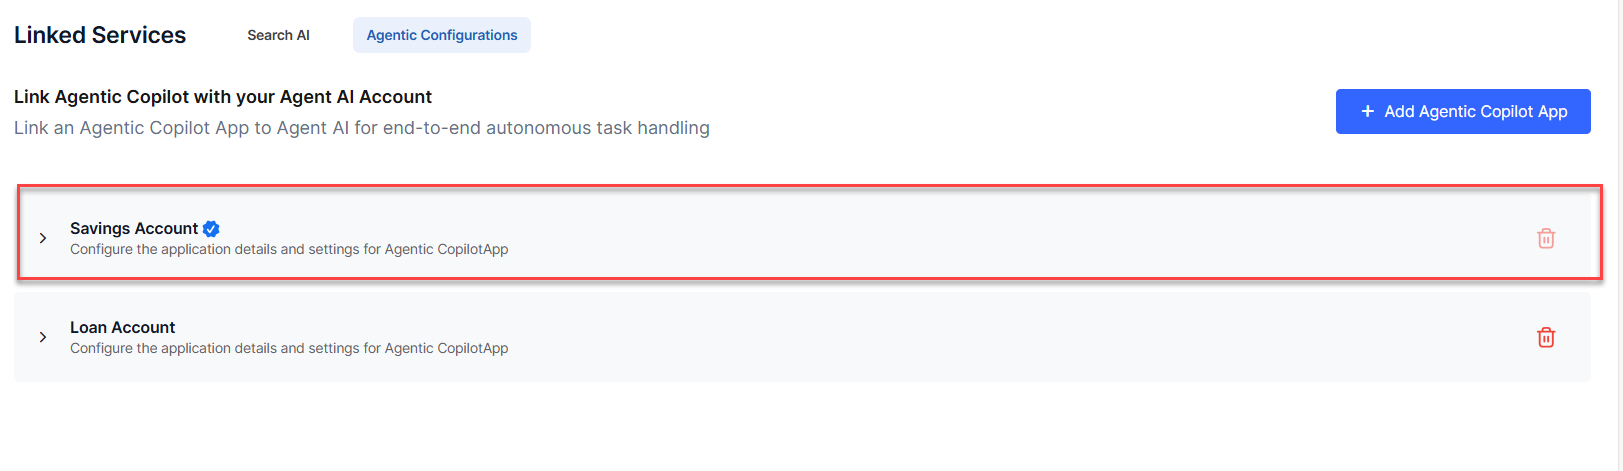This screenshot has width=1623, height=471.
Task: Click the Loan Account trash icon
Action: click(1545, 337)
